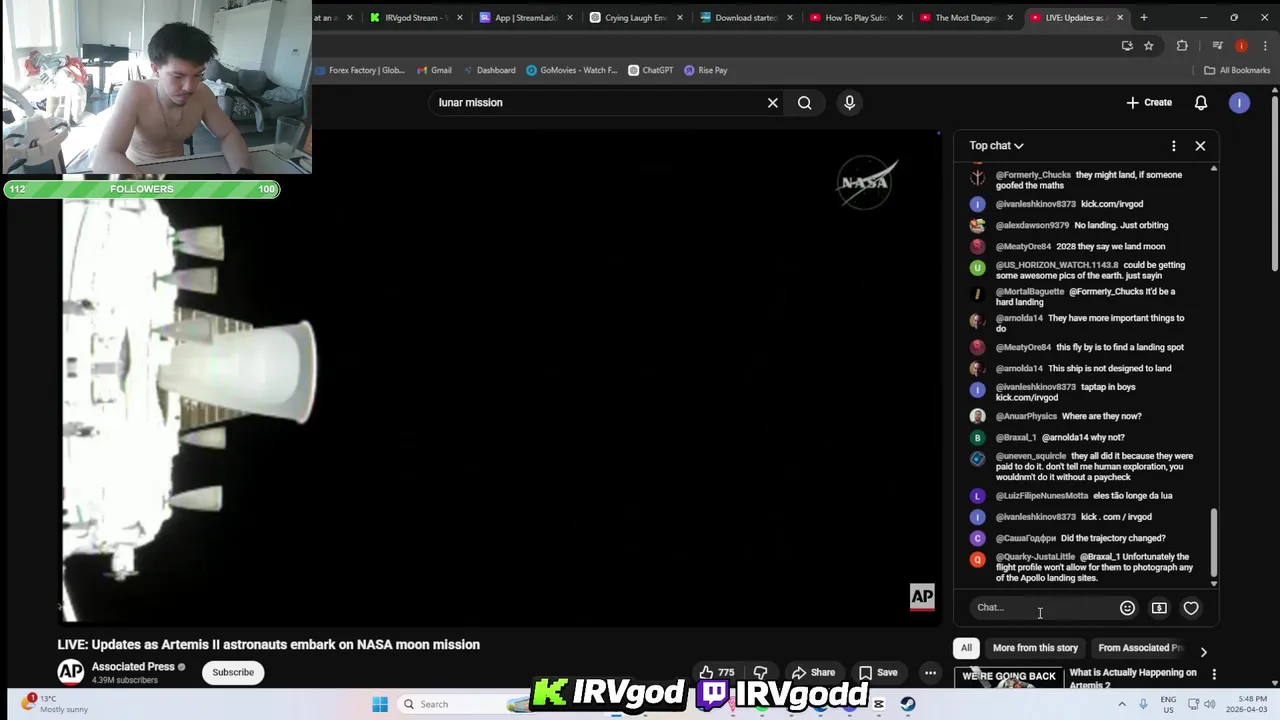Open Chrome extensions puzzle icon
Screen dimensions: 1280x720
pyautogui.click(x=1182, y=45)
